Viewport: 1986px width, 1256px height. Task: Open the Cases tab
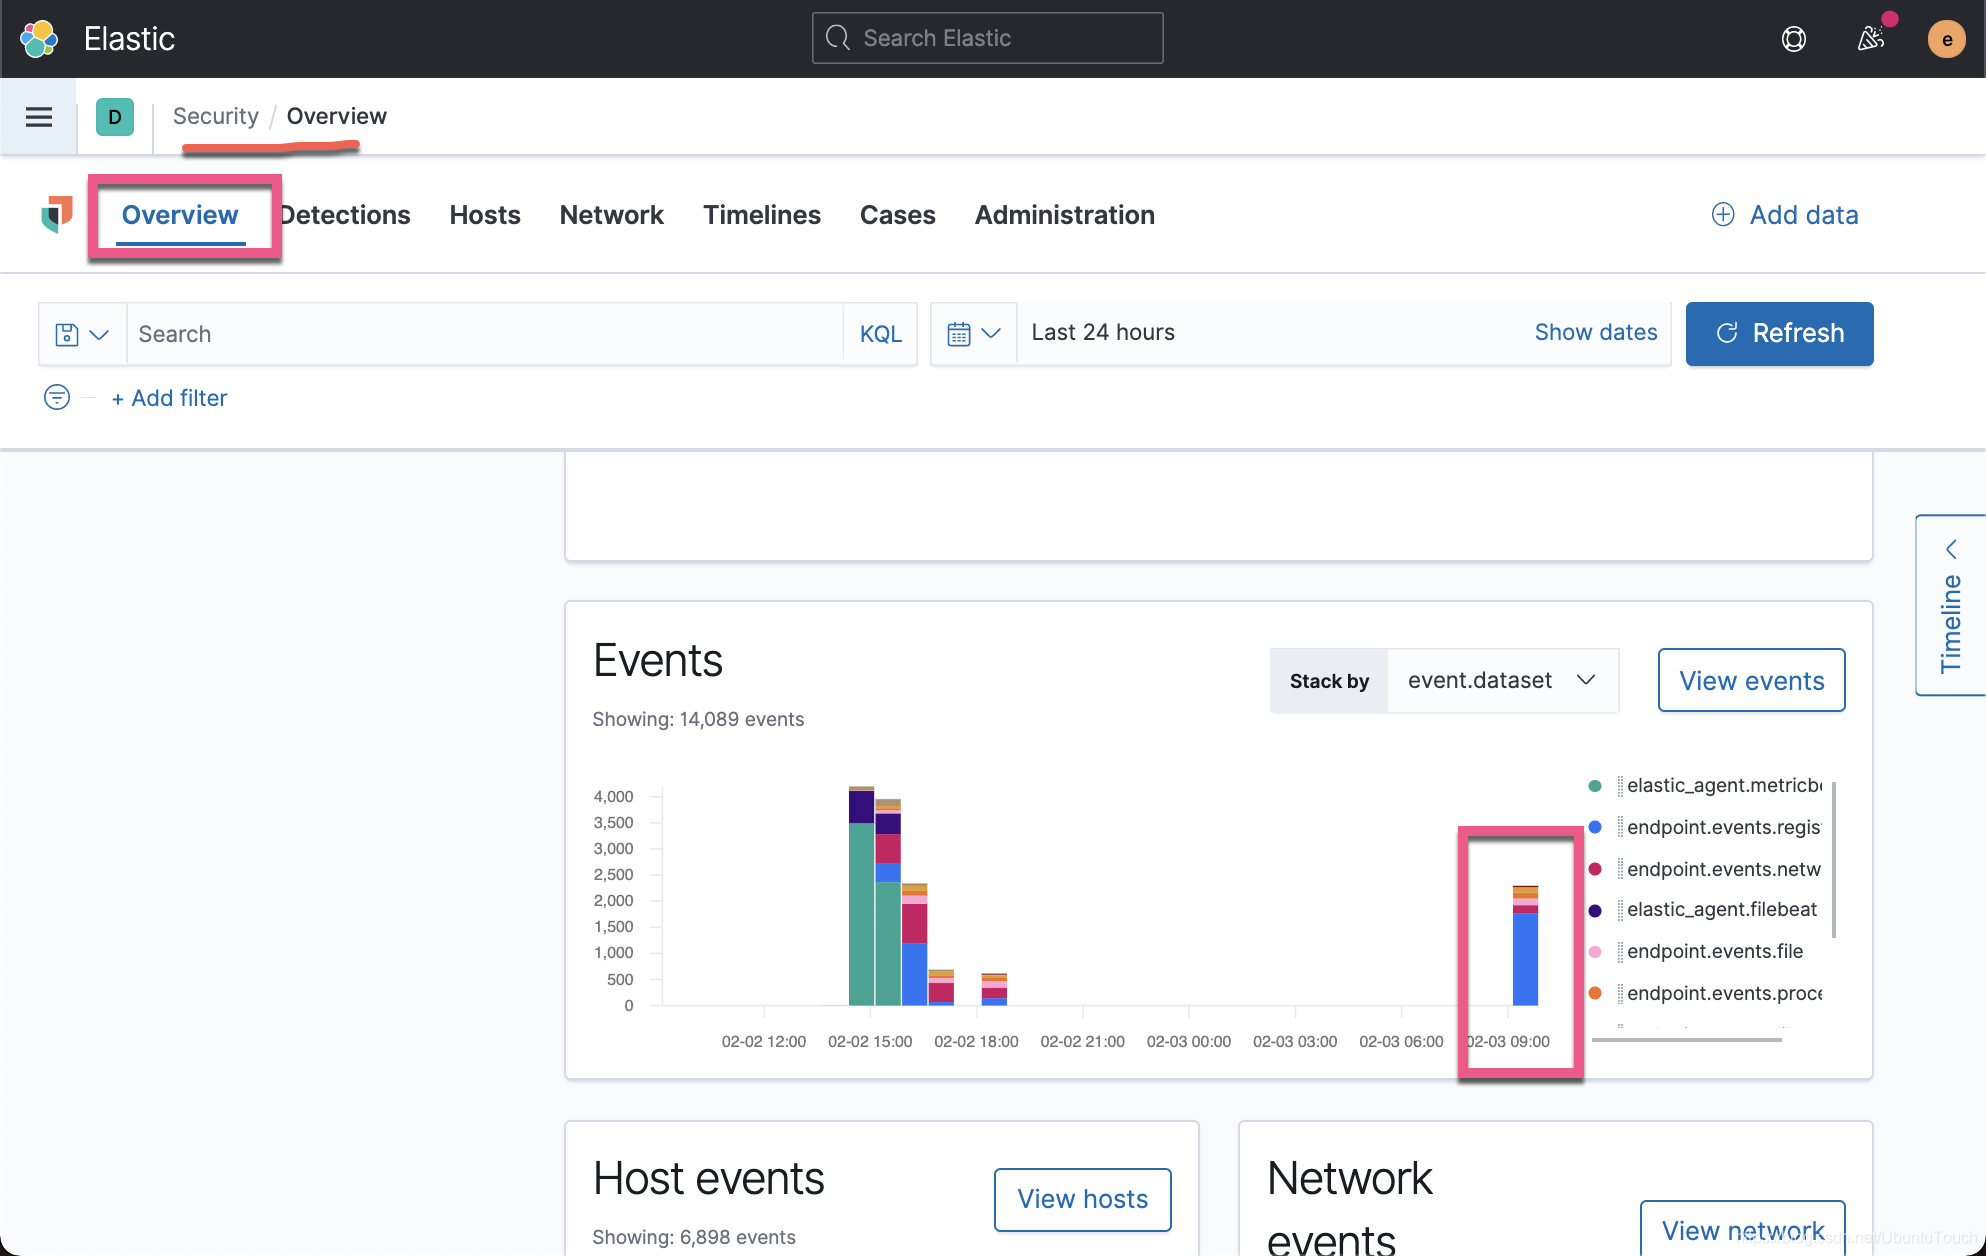click(896, 215)
